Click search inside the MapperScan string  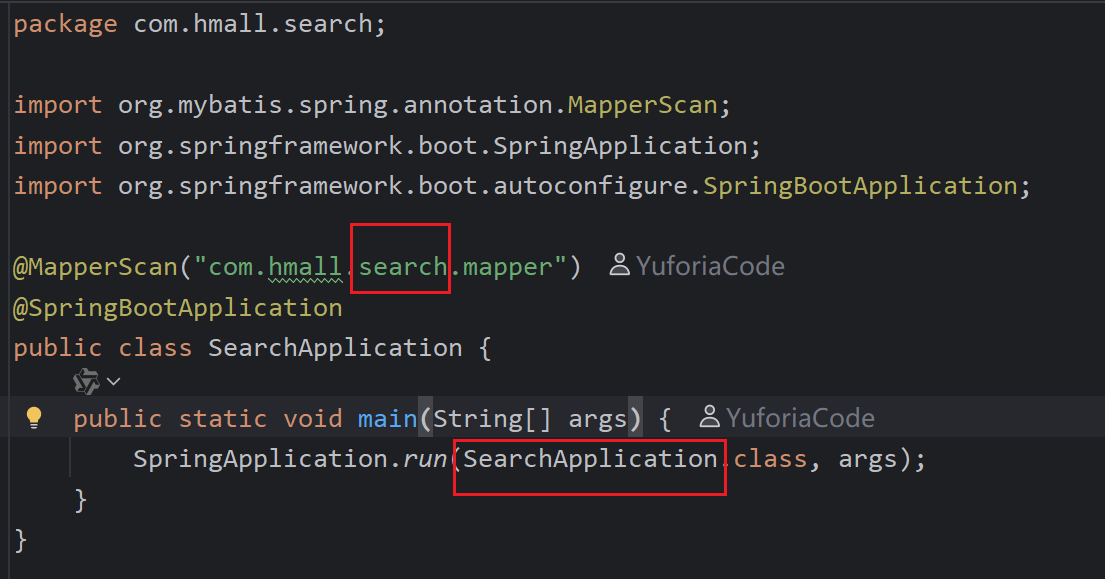(402, 267)
